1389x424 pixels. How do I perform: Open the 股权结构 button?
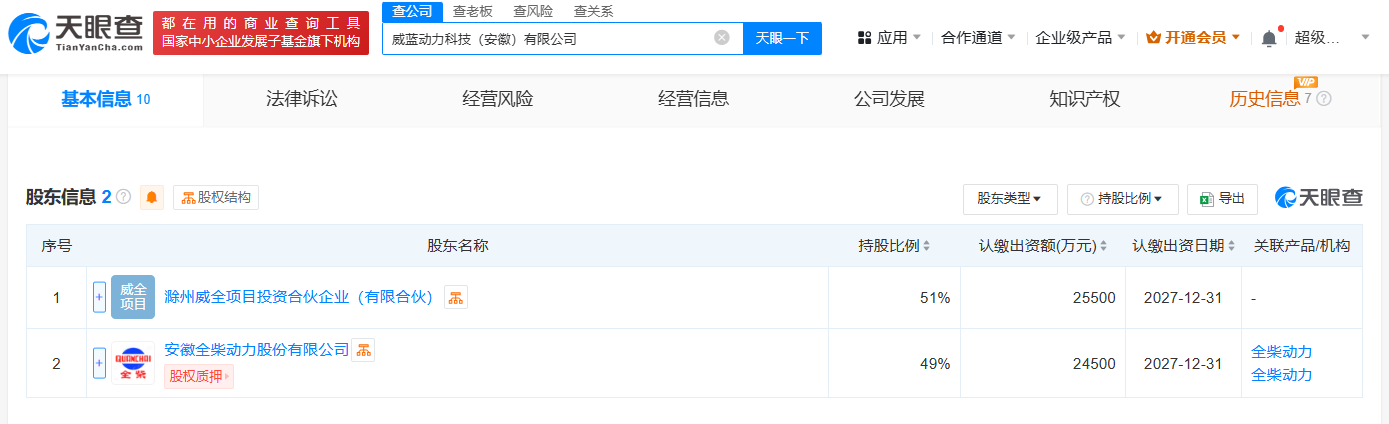[216, 197]
